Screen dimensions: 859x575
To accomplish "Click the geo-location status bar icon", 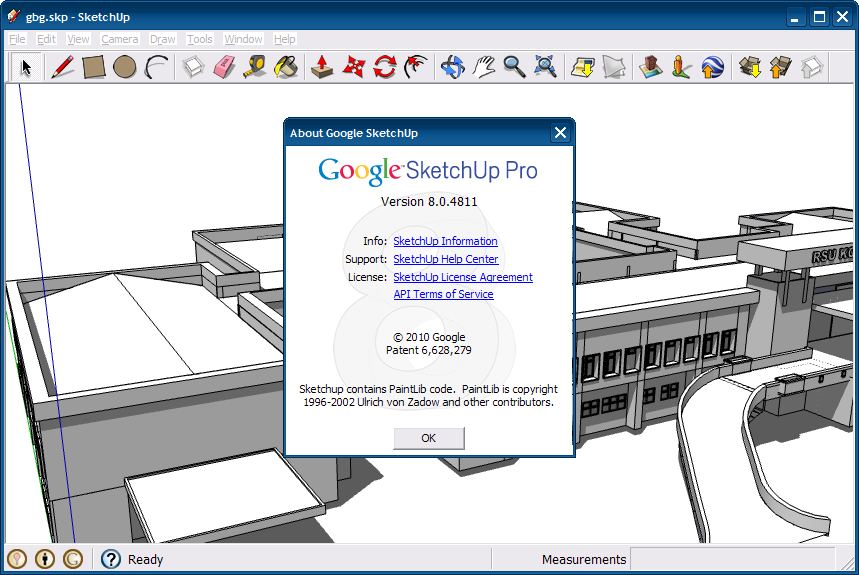I will click(17, 559).
